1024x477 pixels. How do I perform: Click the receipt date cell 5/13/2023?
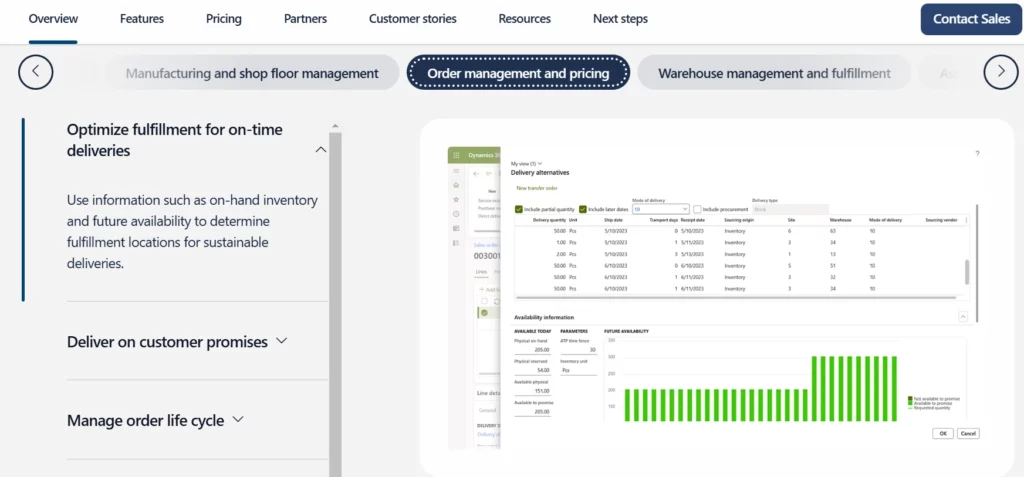[x=692, y=254]
